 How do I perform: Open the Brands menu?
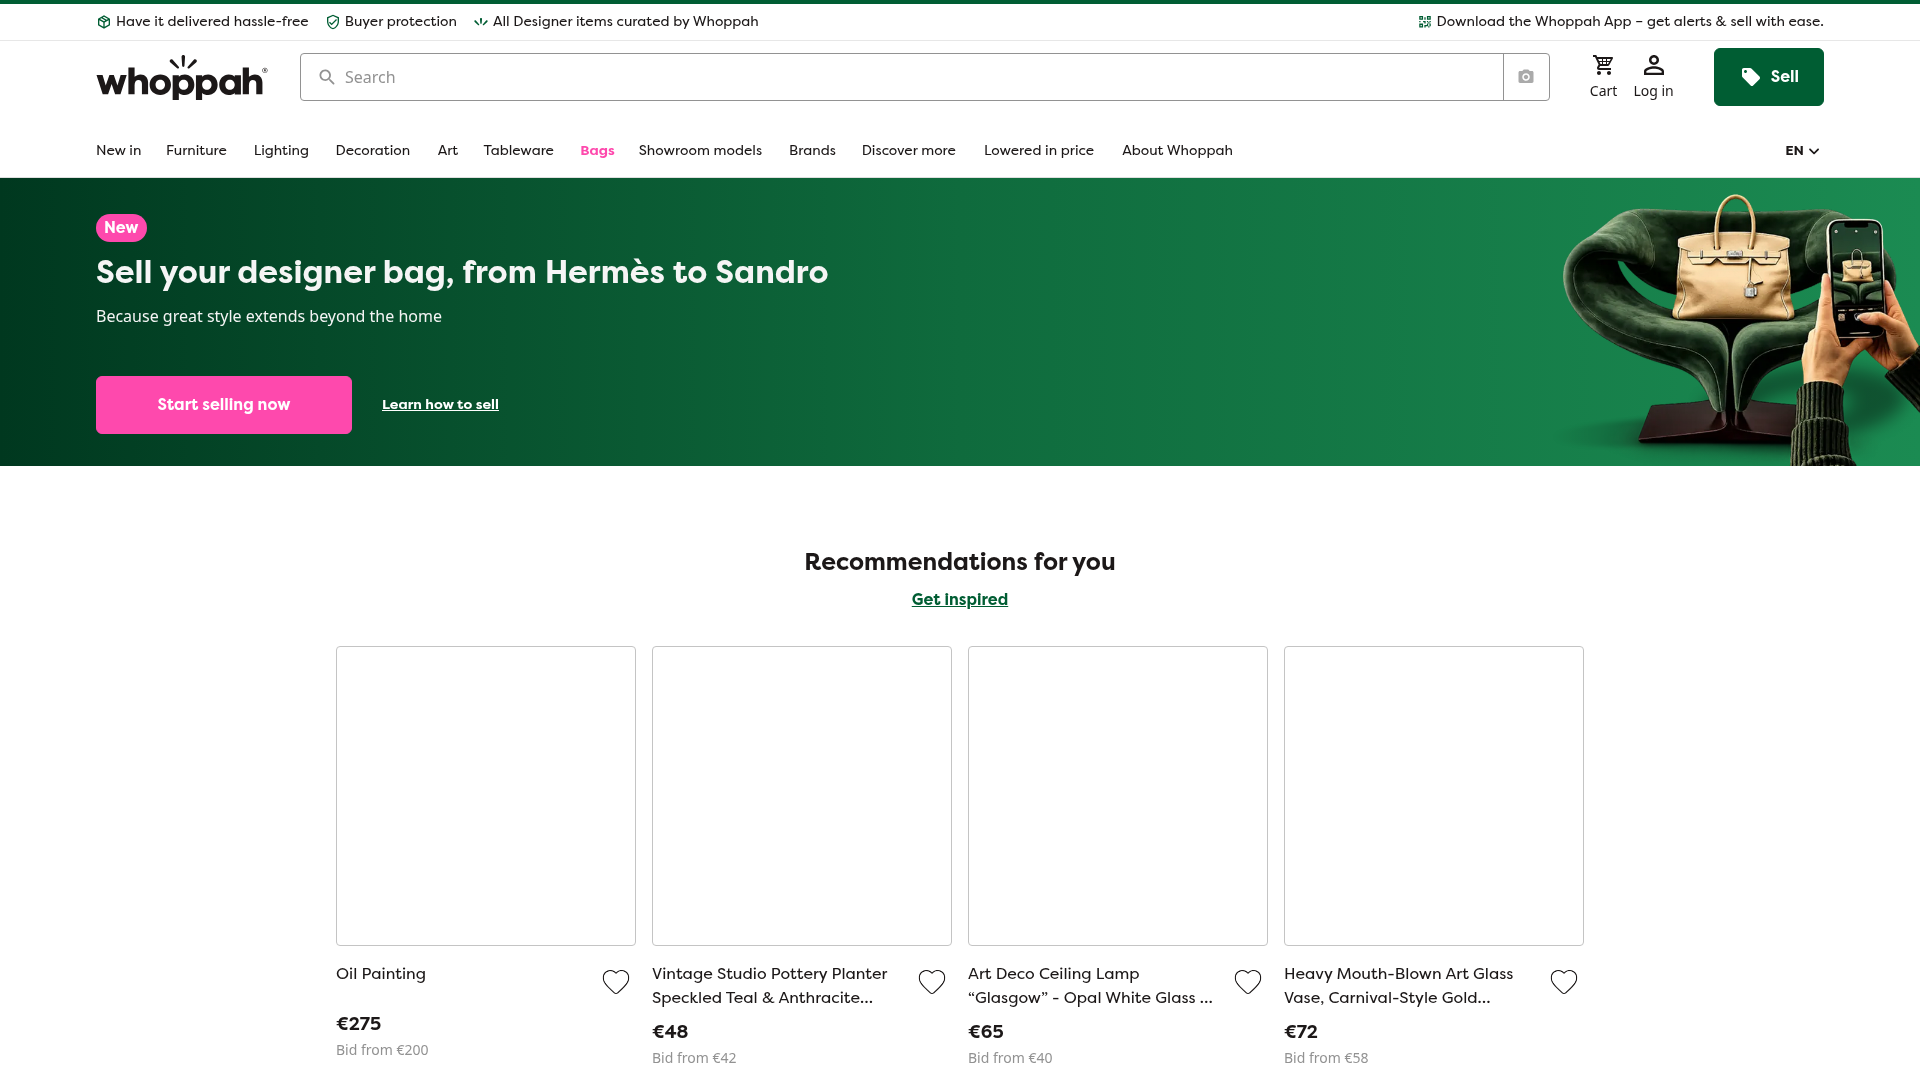click(x=812, y=151)
